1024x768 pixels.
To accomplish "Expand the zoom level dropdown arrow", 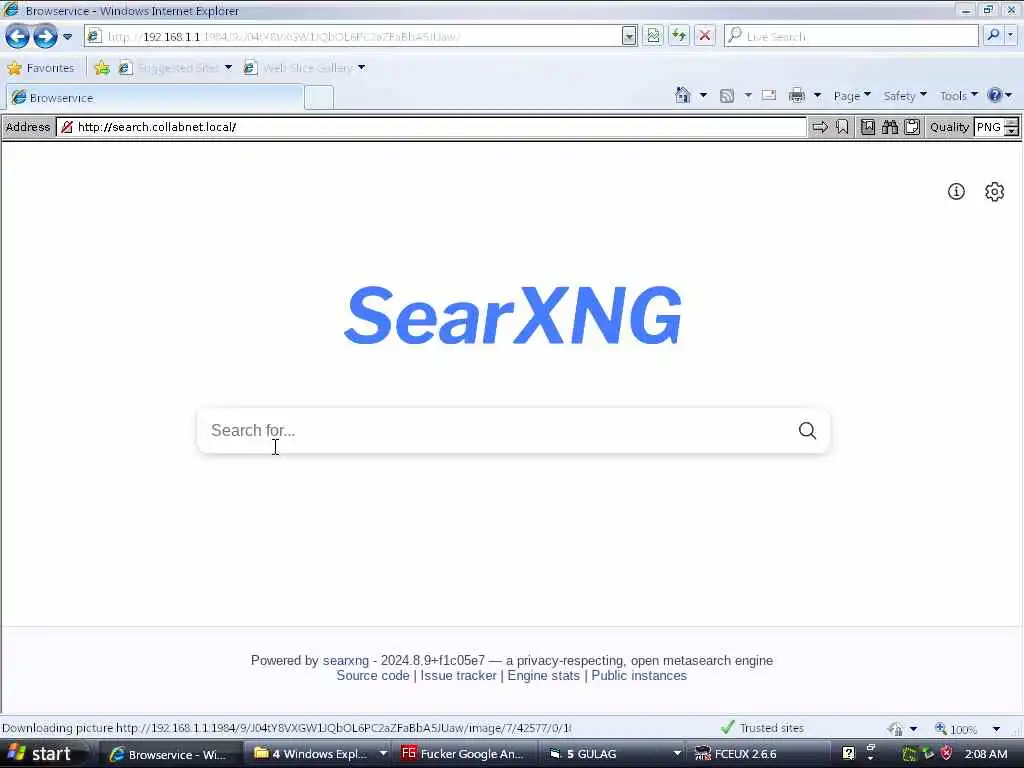I will click(996, 729).
